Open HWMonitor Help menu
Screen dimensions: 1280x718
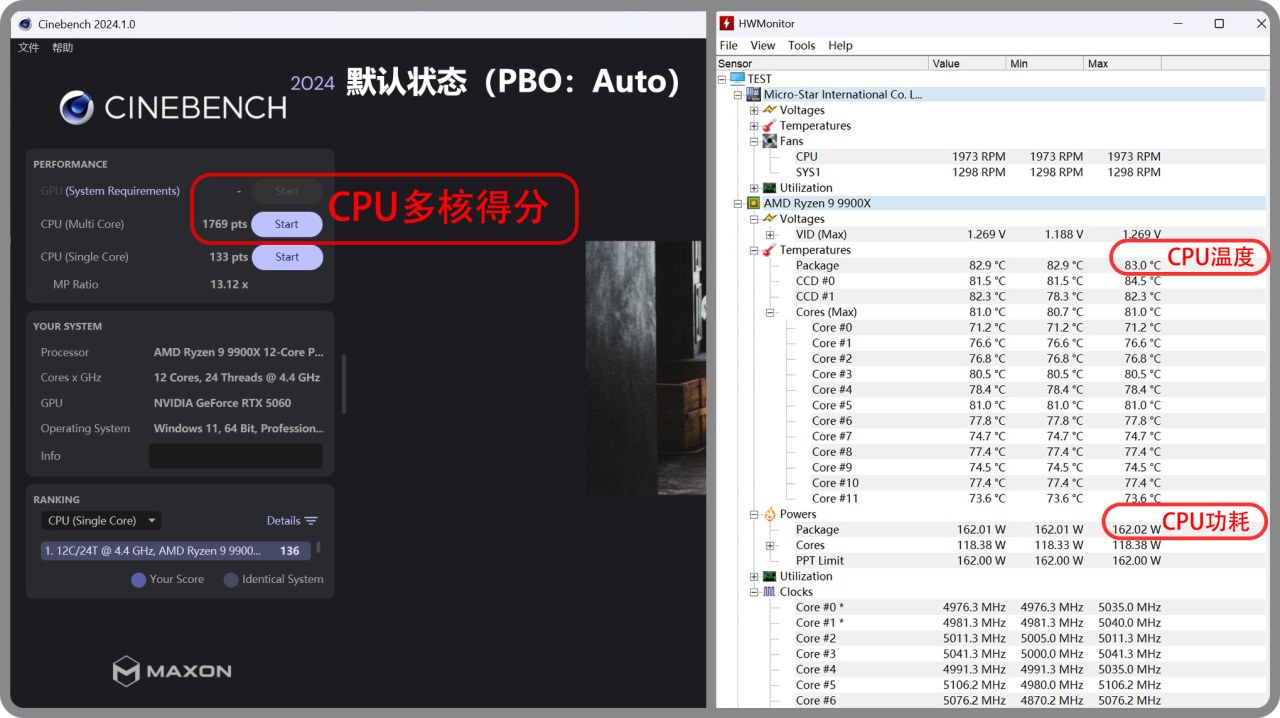[x=841, y=45]
